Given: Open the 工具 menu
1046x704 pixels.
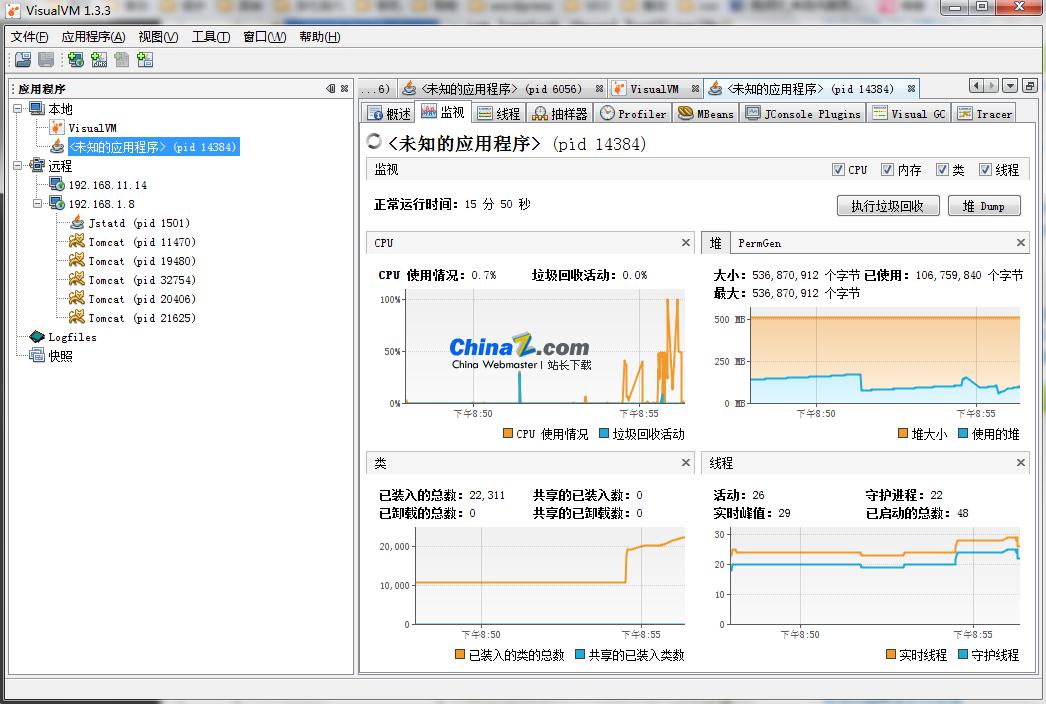Looking at the screenshot, I should pyautogui.click(x=210, y=37).
